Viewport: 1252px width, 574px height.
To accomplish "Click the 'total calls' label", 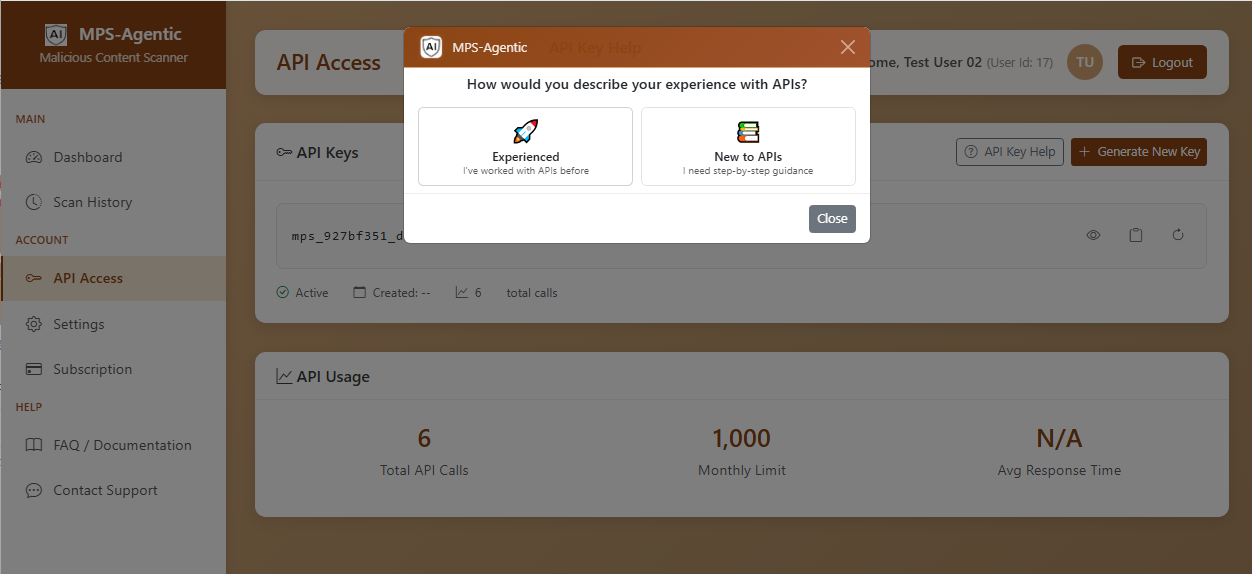I will tap(532, 293).
